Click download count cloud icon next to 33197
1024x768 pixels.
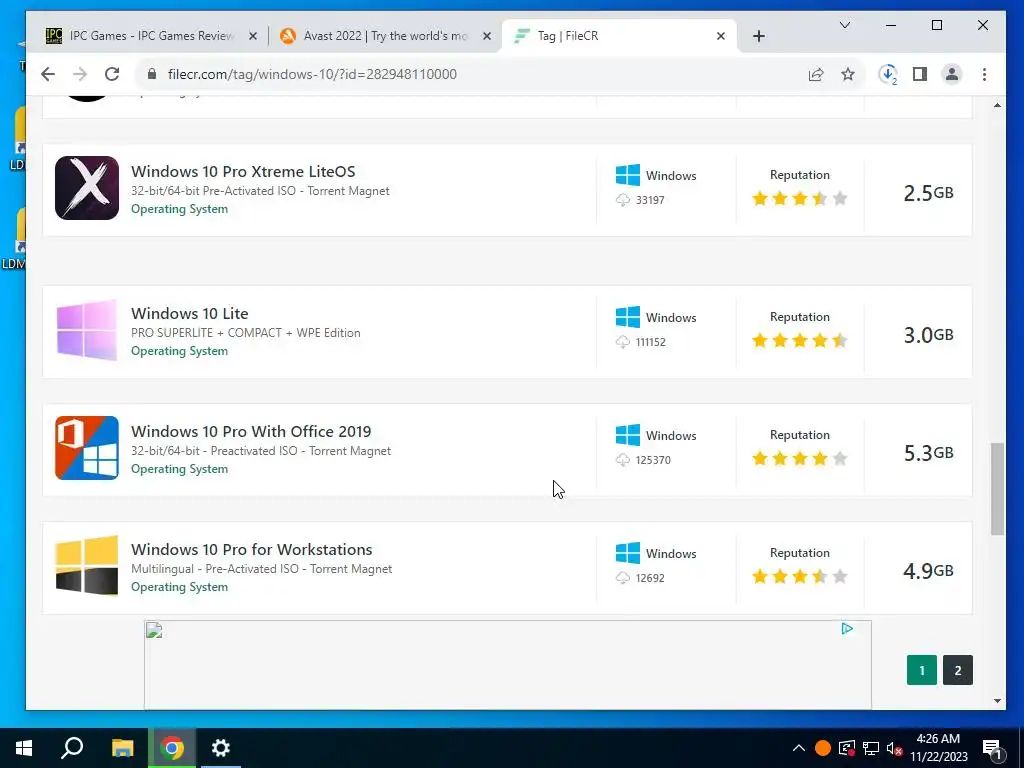[623, 200]
